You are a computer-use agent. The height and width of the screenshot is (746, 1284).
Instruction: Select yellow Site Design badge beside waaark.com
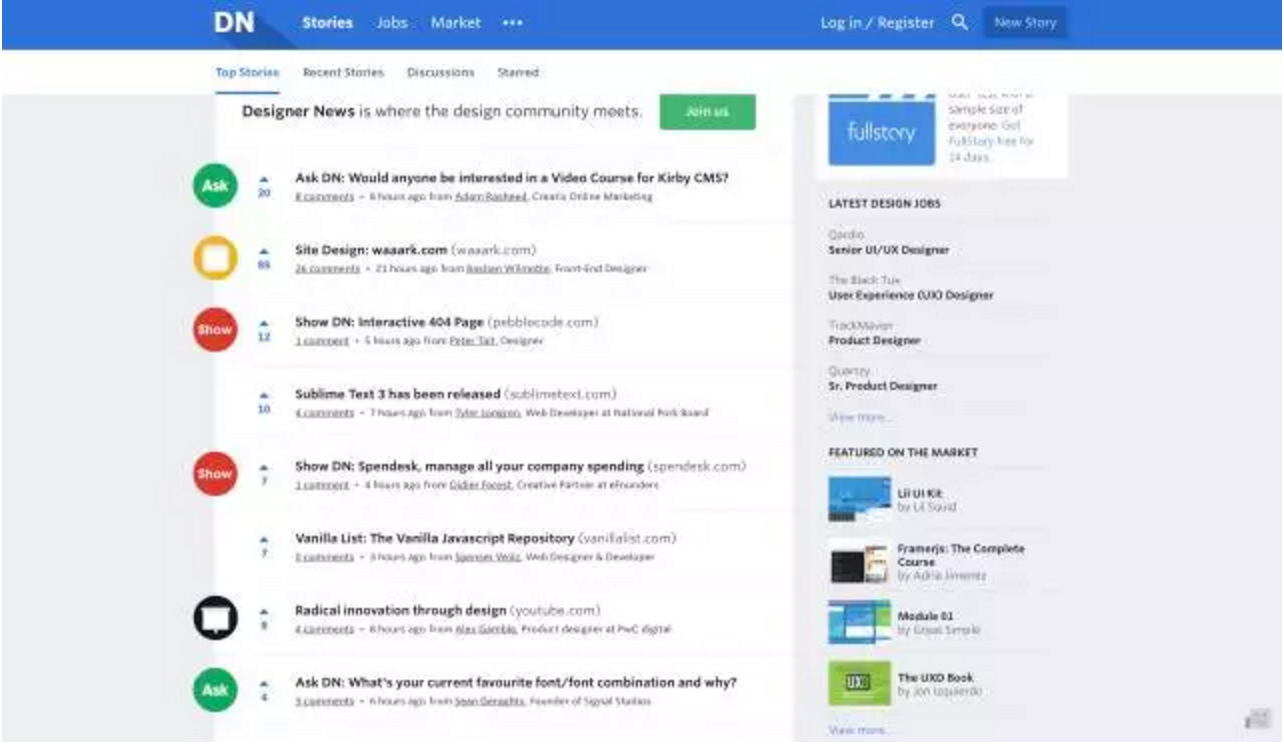point(215,258)
